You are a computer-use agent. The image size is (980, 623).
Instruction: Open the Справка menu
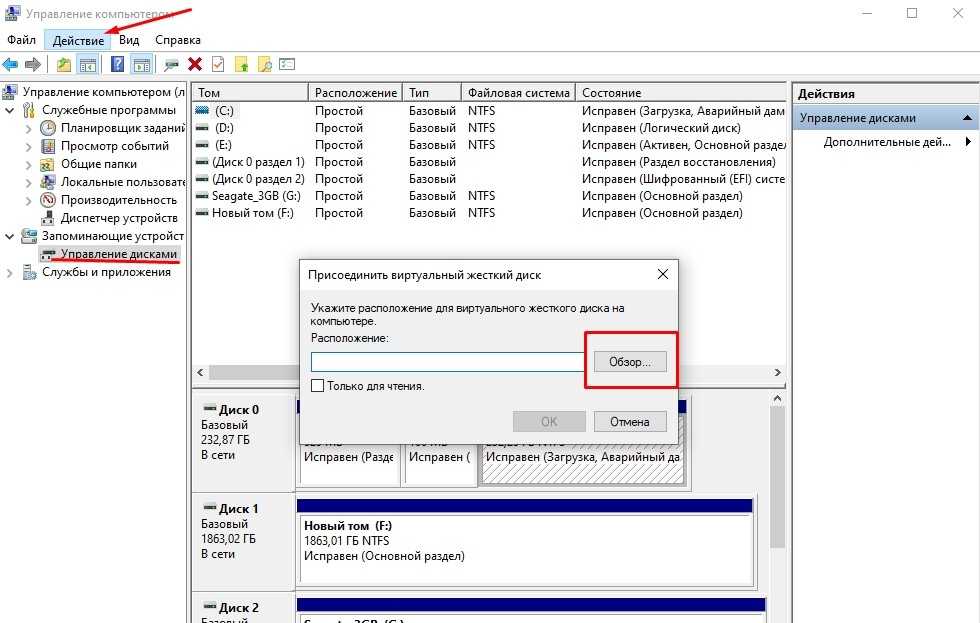(x=178, y=40)
